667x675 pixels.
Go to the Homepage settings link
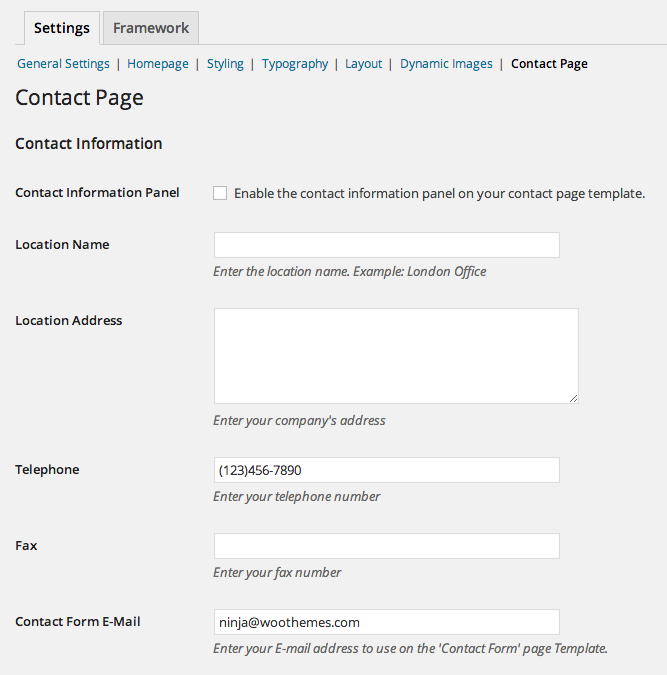click(x=158, y=64)
